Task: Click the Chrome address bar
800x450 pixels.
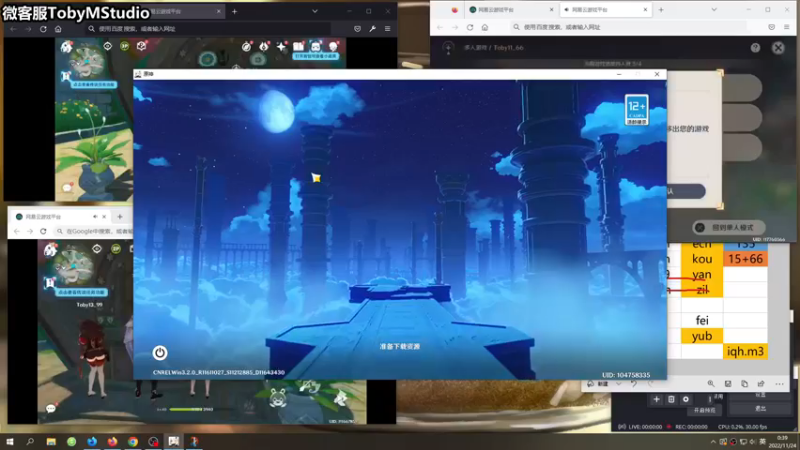Action: tap(94, 231)
